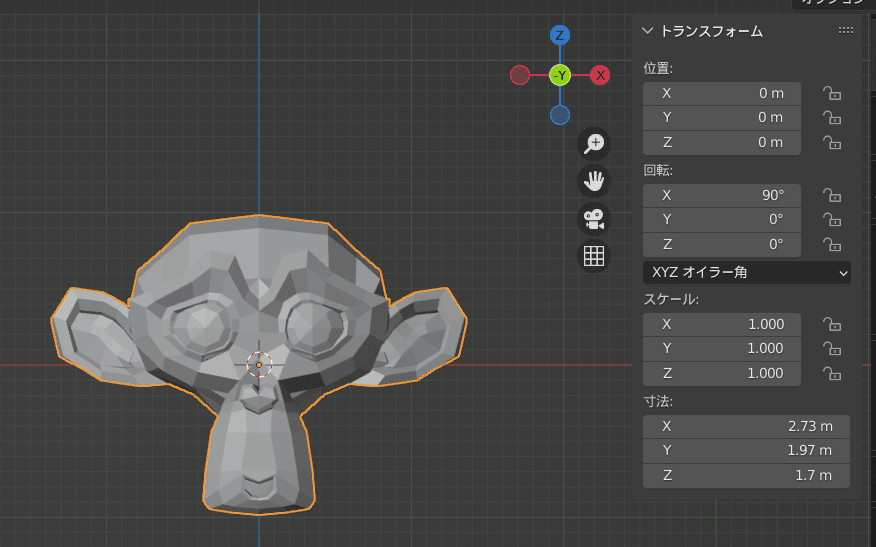Click the Location X field 0 m
This screenshot has width=876, height=547.
click(x=722, y=93)
